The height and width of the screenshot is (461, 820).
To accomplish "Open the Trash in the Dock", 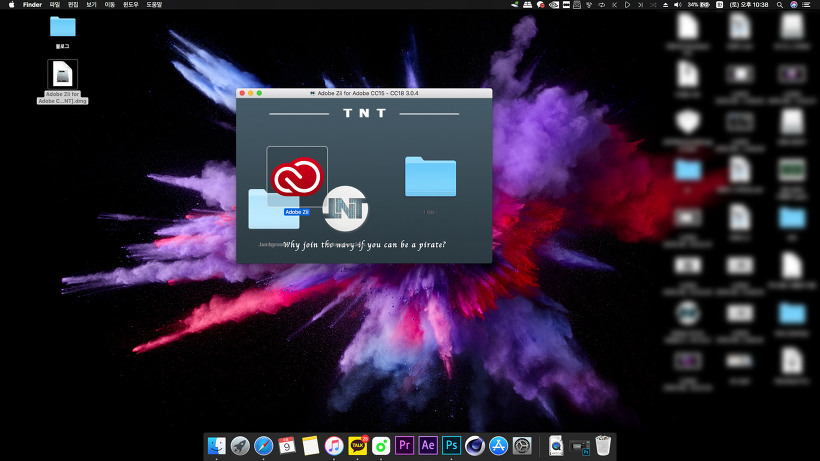I will pos(603,446).
